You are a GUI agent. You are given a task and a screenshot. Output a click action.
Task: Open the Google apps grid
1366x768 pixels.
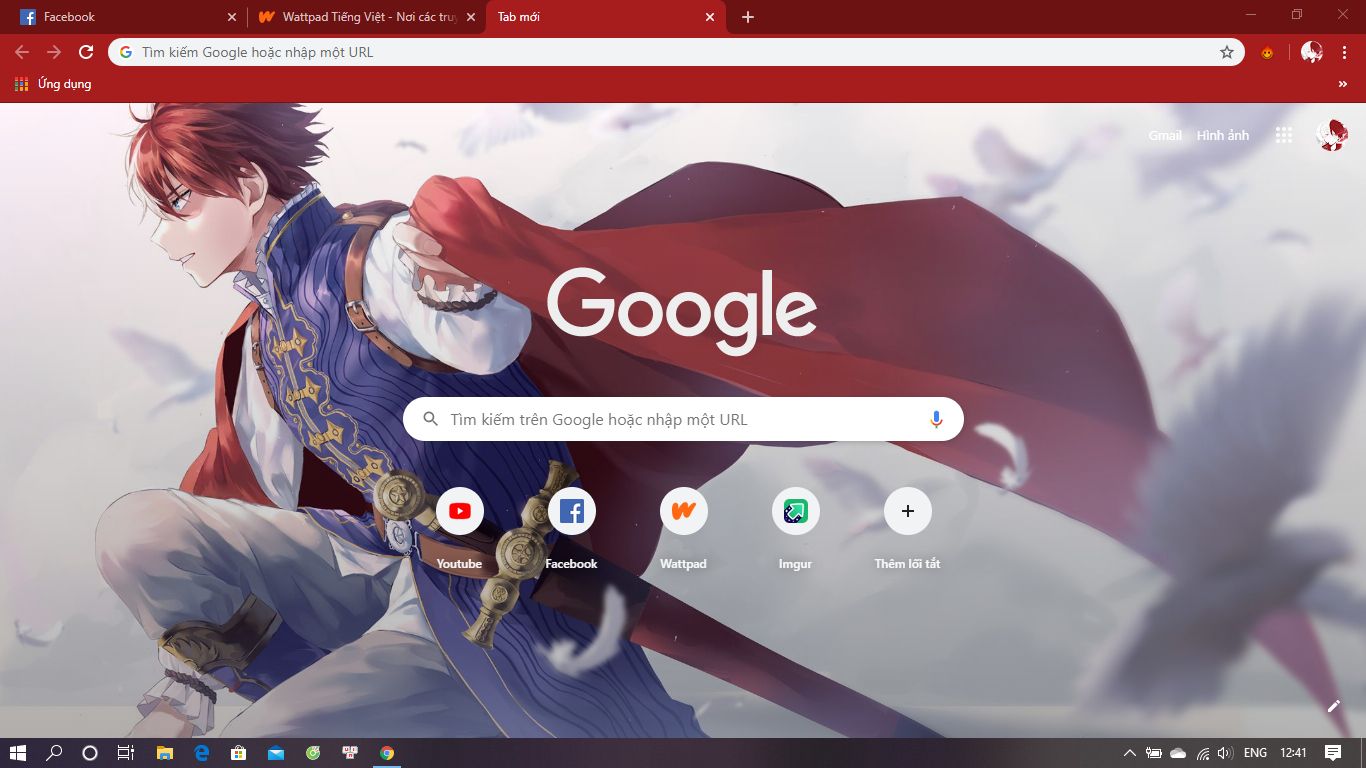pos(1284,135)
